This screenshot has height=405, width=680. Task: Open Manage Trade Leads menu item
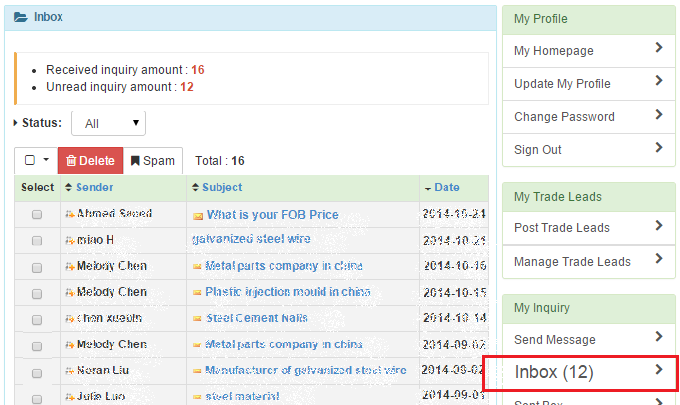coord(589,261)
